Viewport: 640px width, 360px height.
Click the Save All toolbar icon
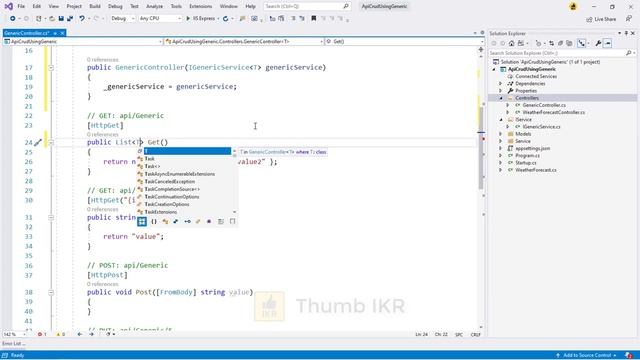(70, 18)
